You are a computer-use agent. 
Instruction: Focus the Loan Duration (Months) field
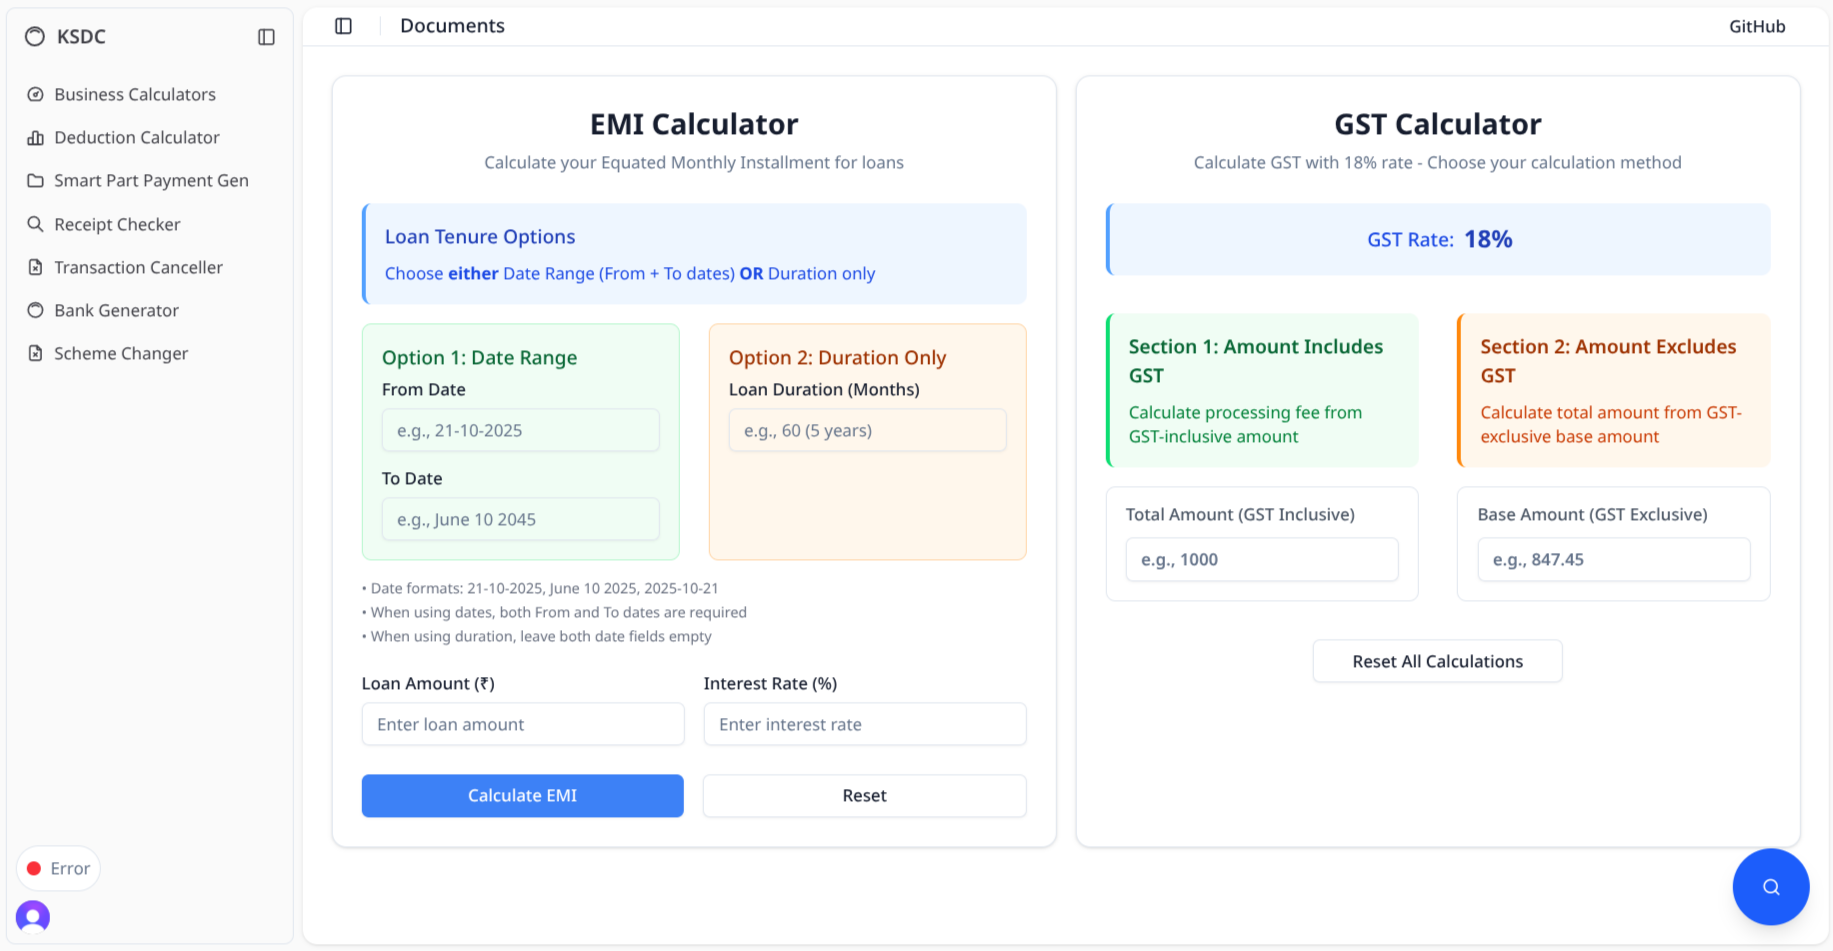(x=868, y=430)
